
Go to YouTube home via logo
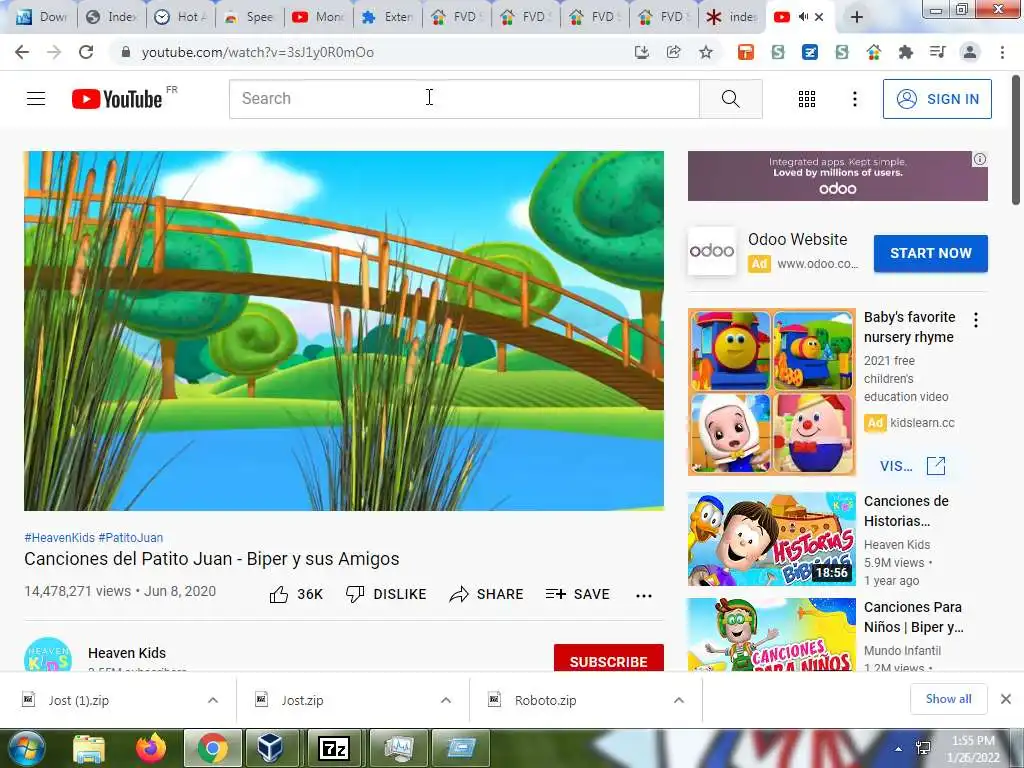click(x=118, y=99)
